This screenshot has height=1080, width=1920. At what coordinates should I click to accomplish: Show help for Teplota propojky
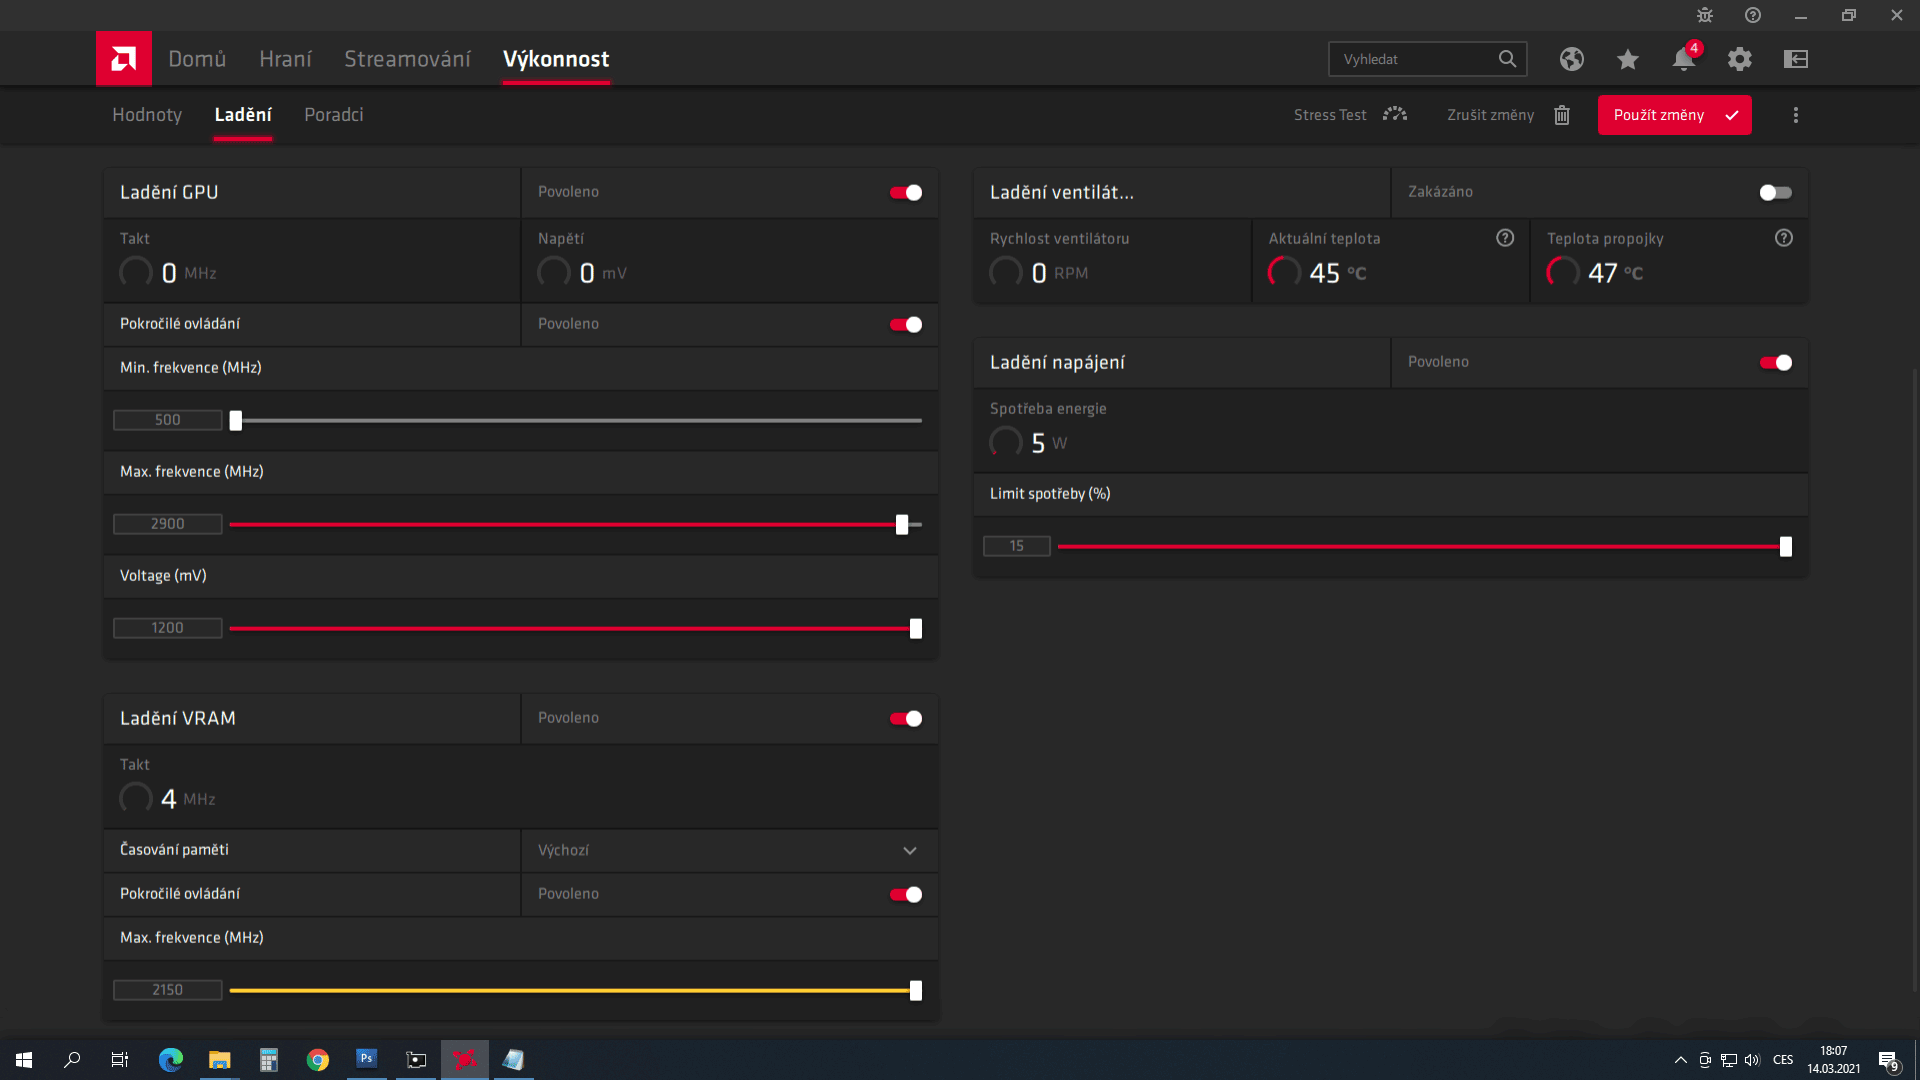tap(1784, 238)
